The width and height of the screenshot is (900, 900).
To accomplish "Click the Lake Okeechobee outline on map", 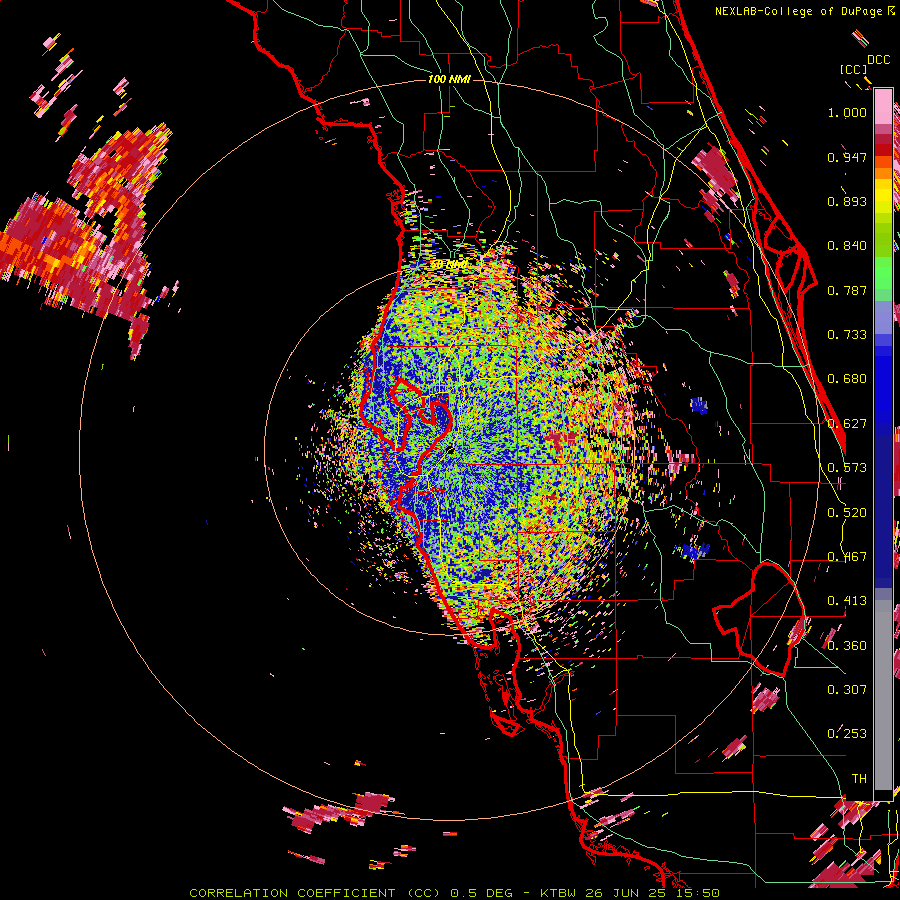I will [759, 619].
